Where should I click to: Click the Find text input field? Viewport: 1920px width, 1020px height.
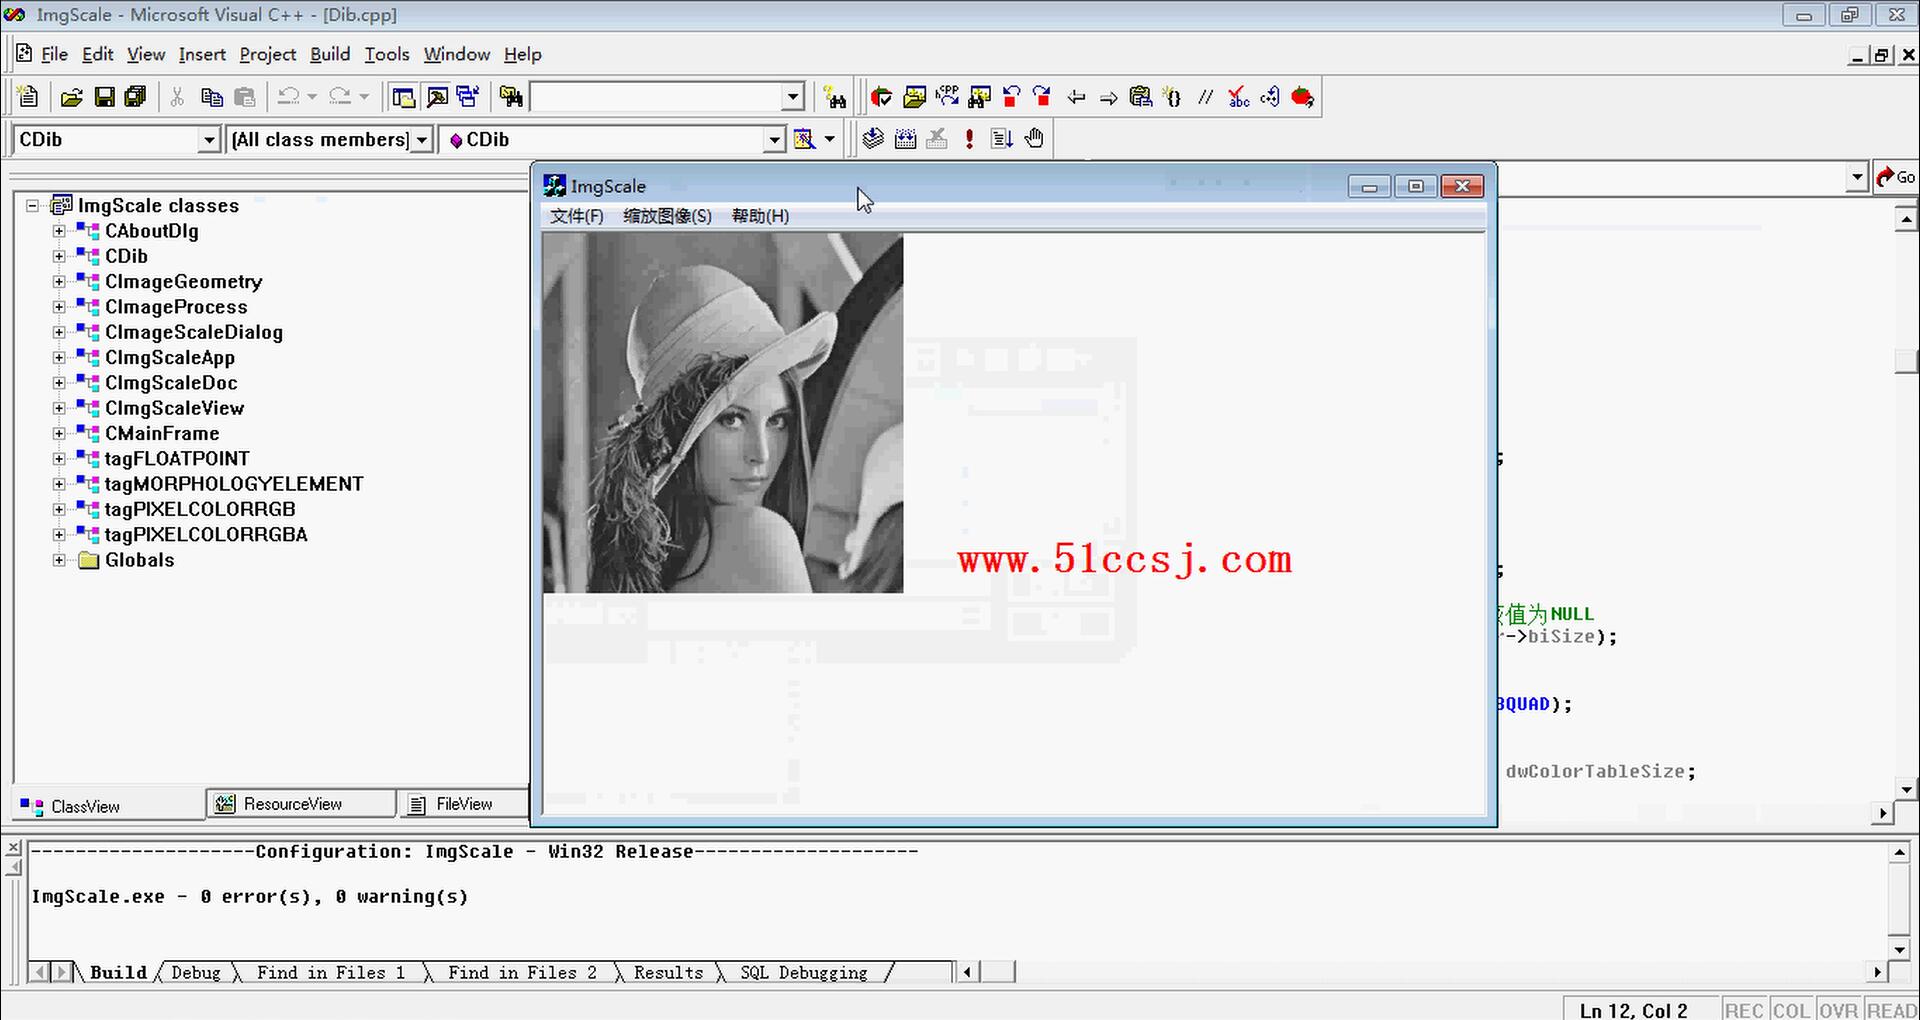[x=656, y=97]
